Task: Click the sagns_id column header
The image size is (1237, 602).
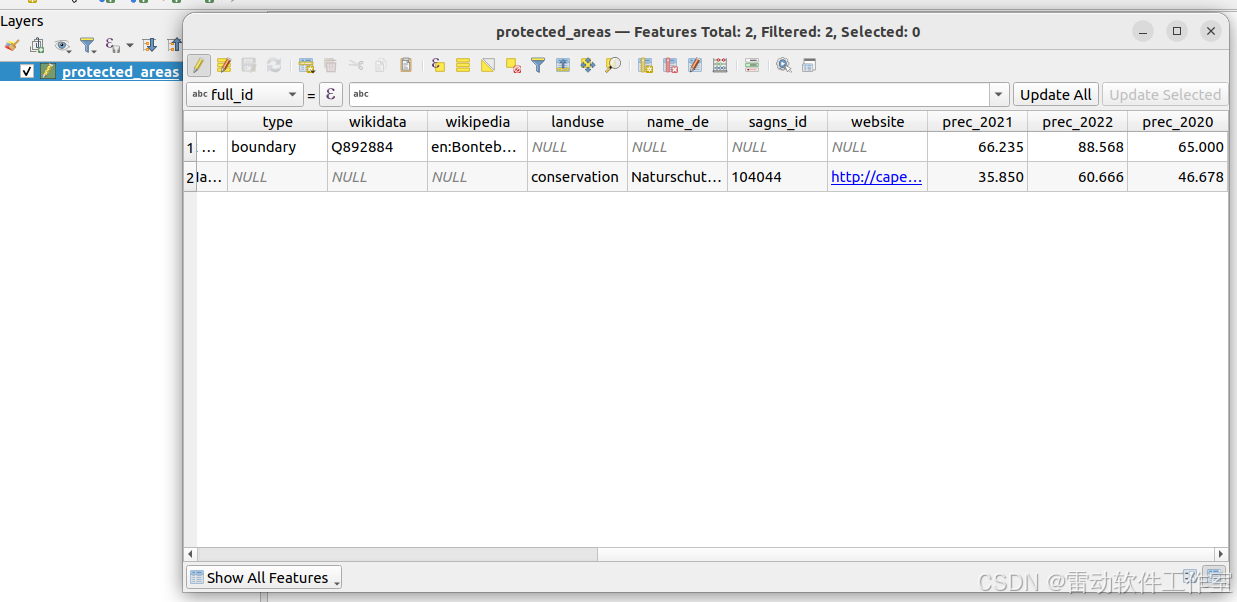Action: 778,121
